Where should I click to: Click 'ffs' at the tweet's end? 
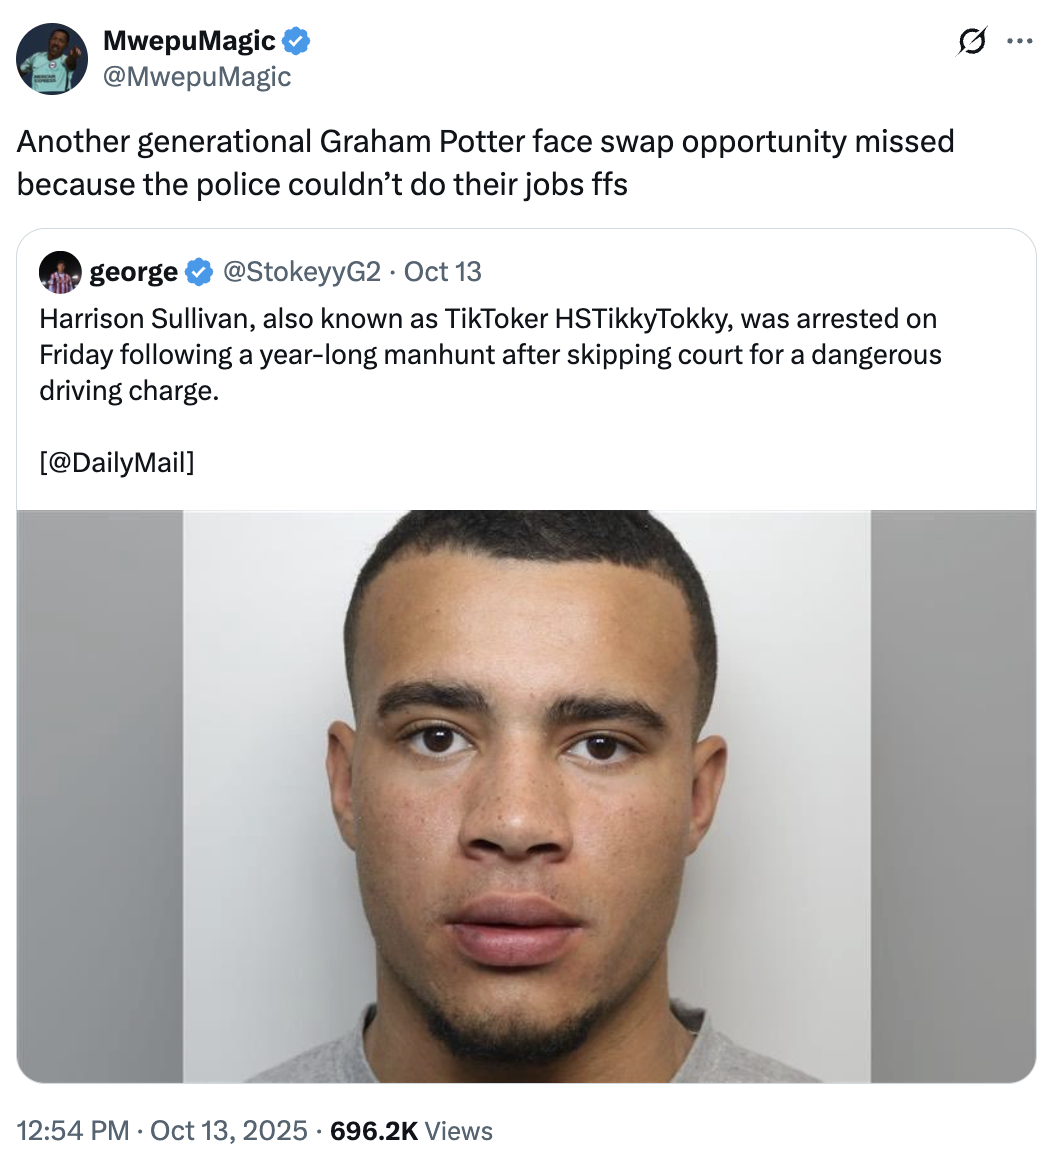(x=608, y=185)
